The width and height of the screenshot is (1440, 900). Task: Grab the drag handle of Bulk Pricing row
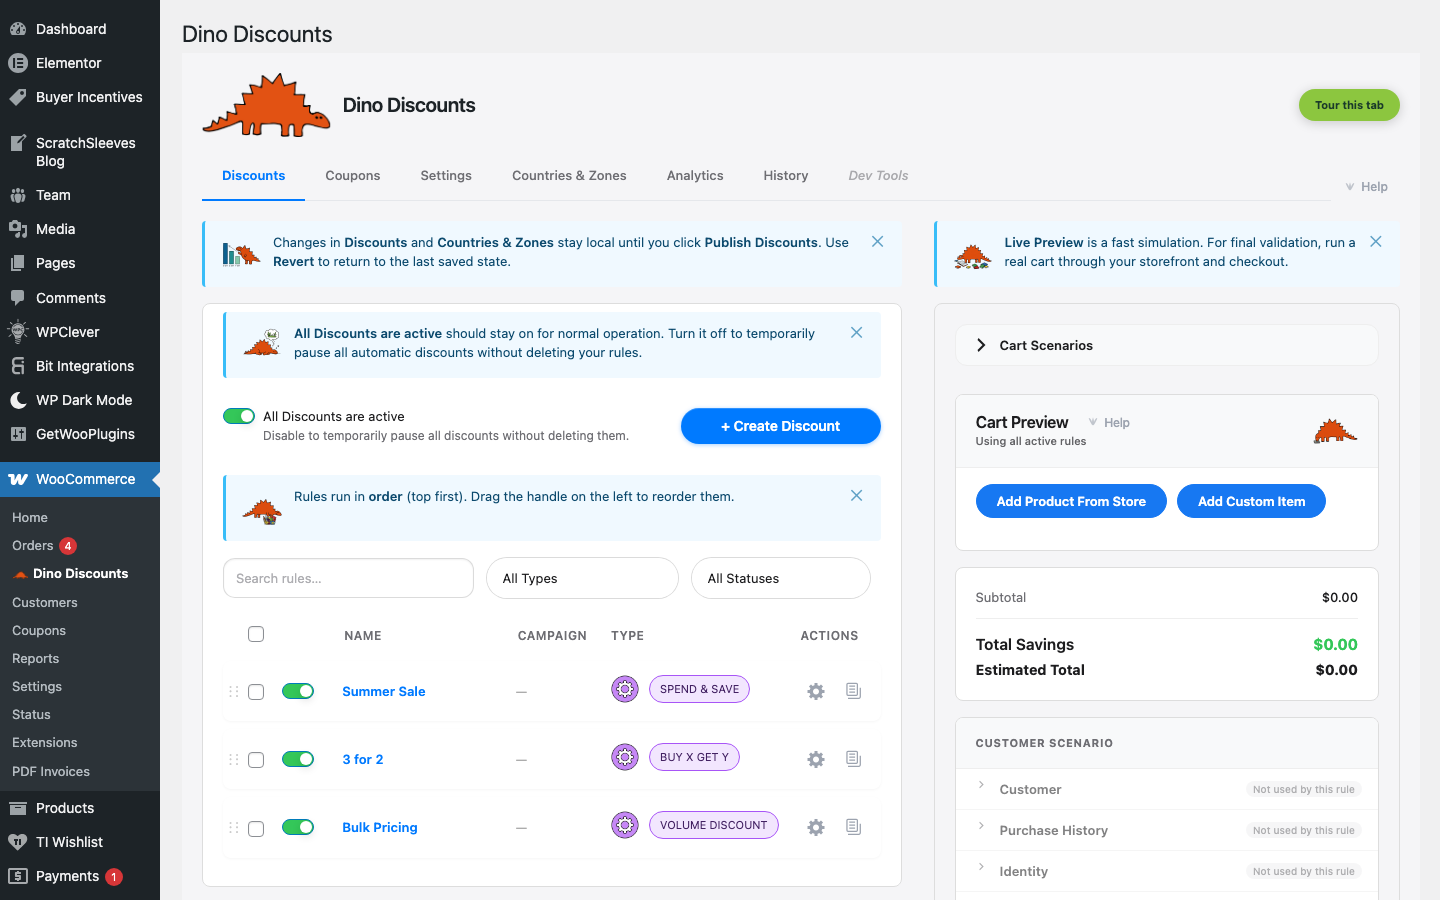(x=234, y=827)
